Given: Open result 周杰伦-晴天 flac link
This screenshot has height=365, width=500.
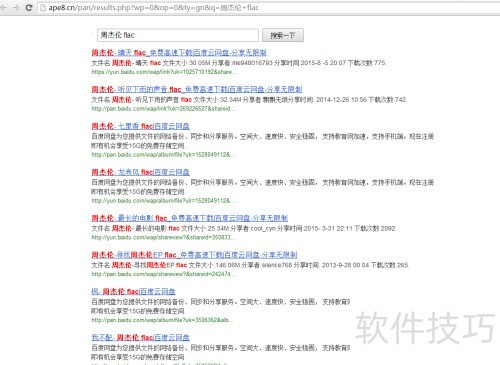Looking at the screenshot, I should pos(179,53).
